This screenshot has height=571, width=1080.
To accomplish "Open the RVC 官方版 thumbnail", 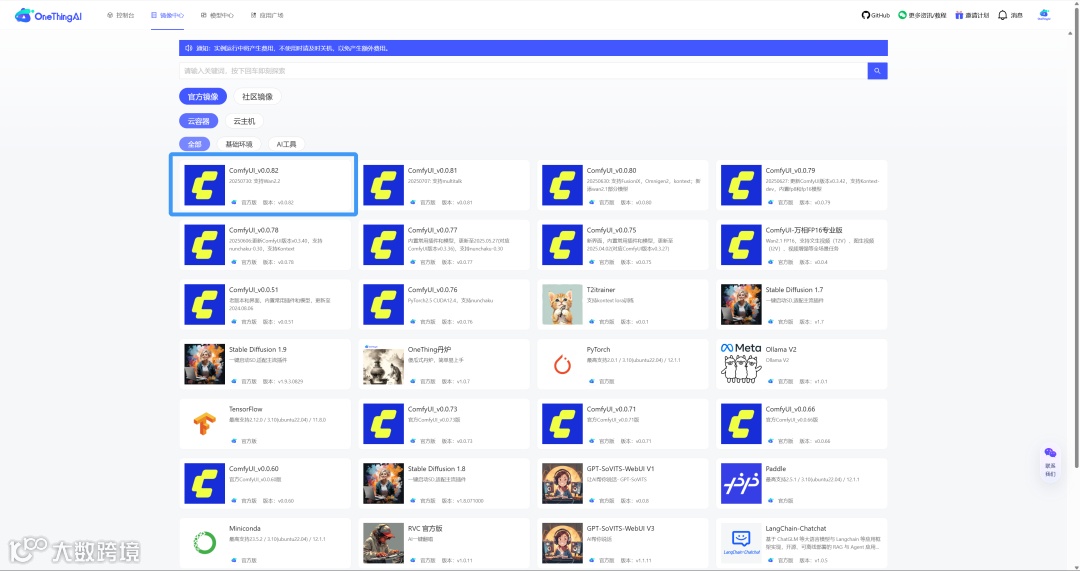I will point(384,543).
